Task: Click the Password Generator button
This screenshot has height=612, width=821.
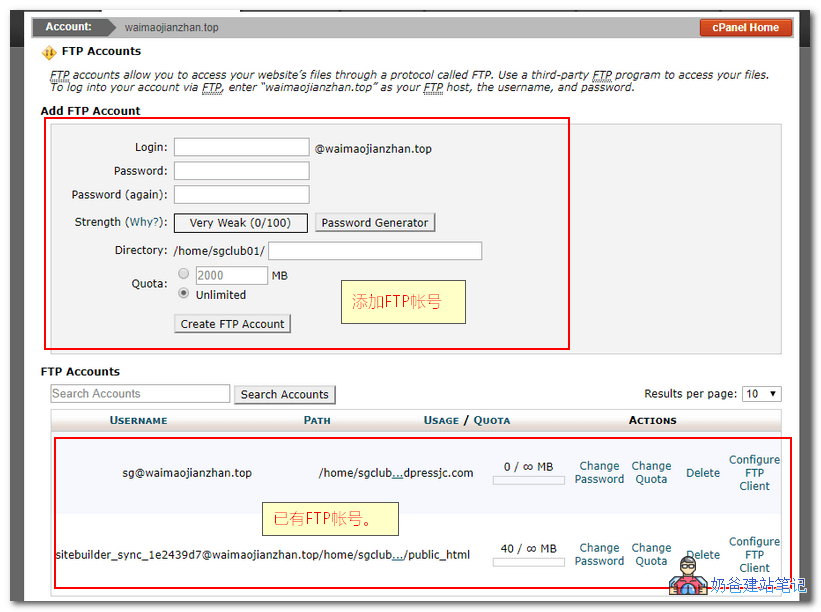Action: pyautogui.click(x=375, y=223)
